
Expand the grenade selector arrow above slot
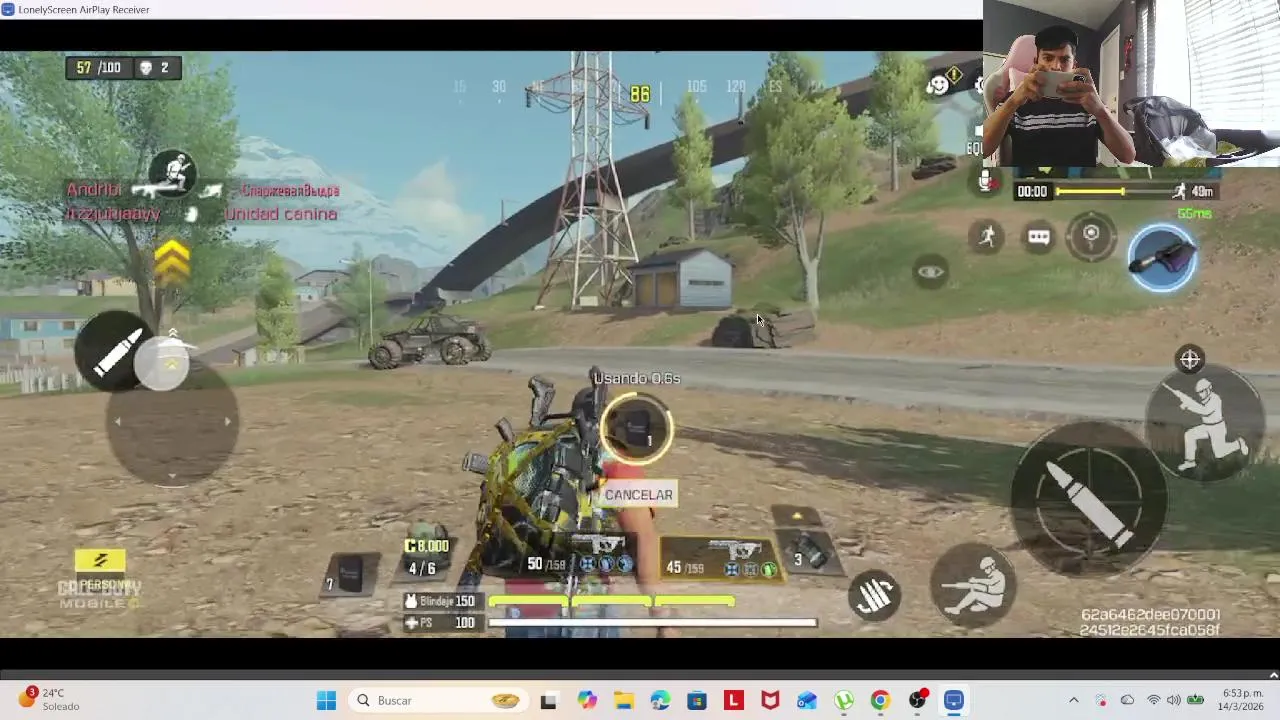pos(797,516)
